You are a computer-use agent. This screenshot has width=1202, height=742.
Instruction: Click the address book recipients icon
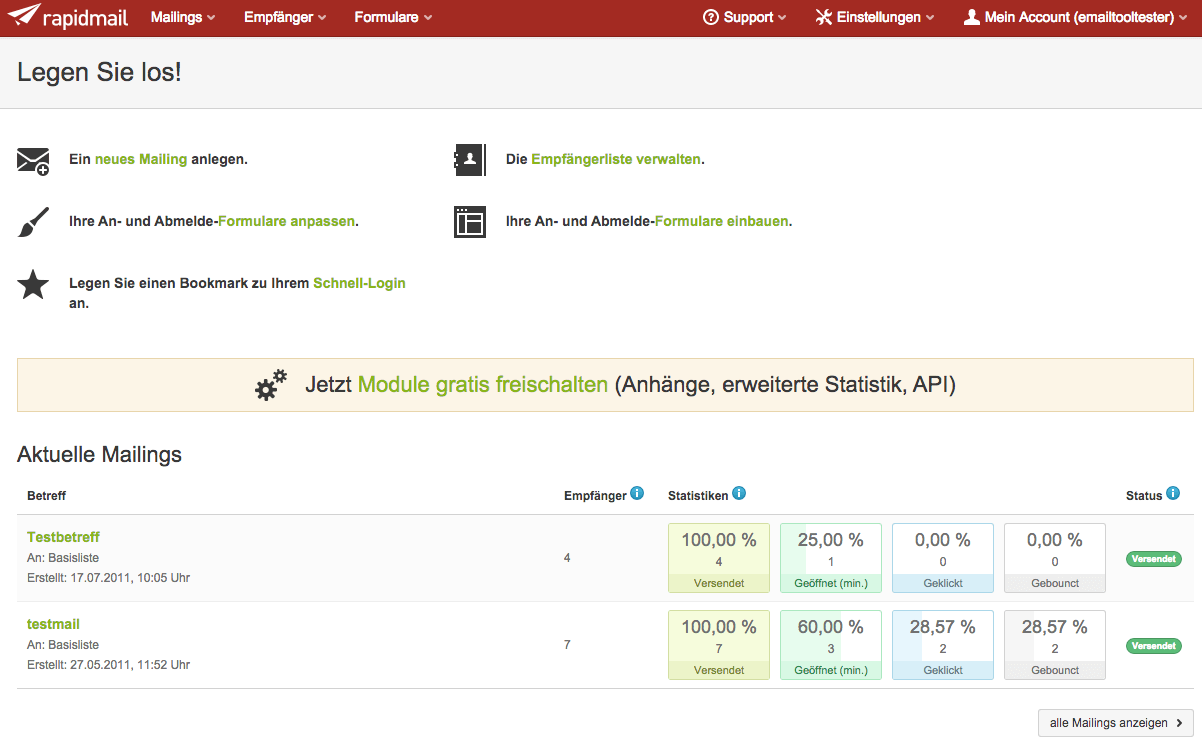470,160
